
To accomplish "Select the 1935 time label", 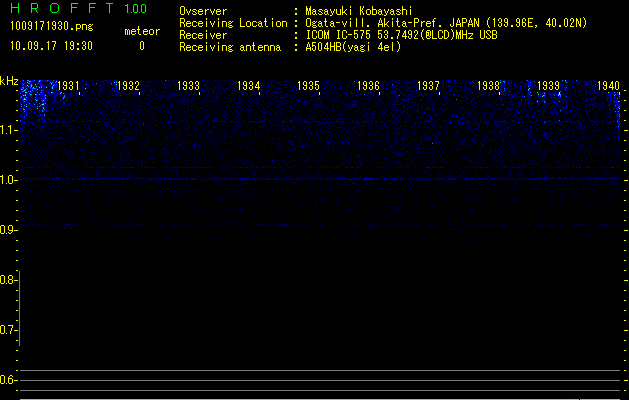I will click(308, 86).
